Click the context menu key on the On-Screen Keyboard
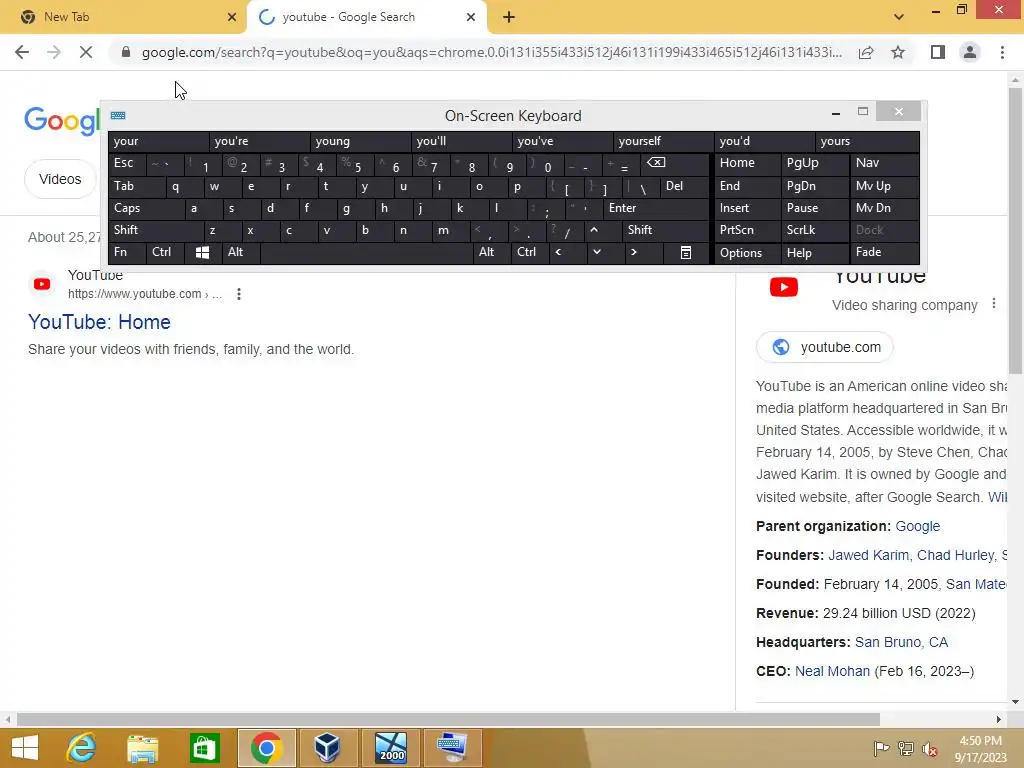 [686, 253]
